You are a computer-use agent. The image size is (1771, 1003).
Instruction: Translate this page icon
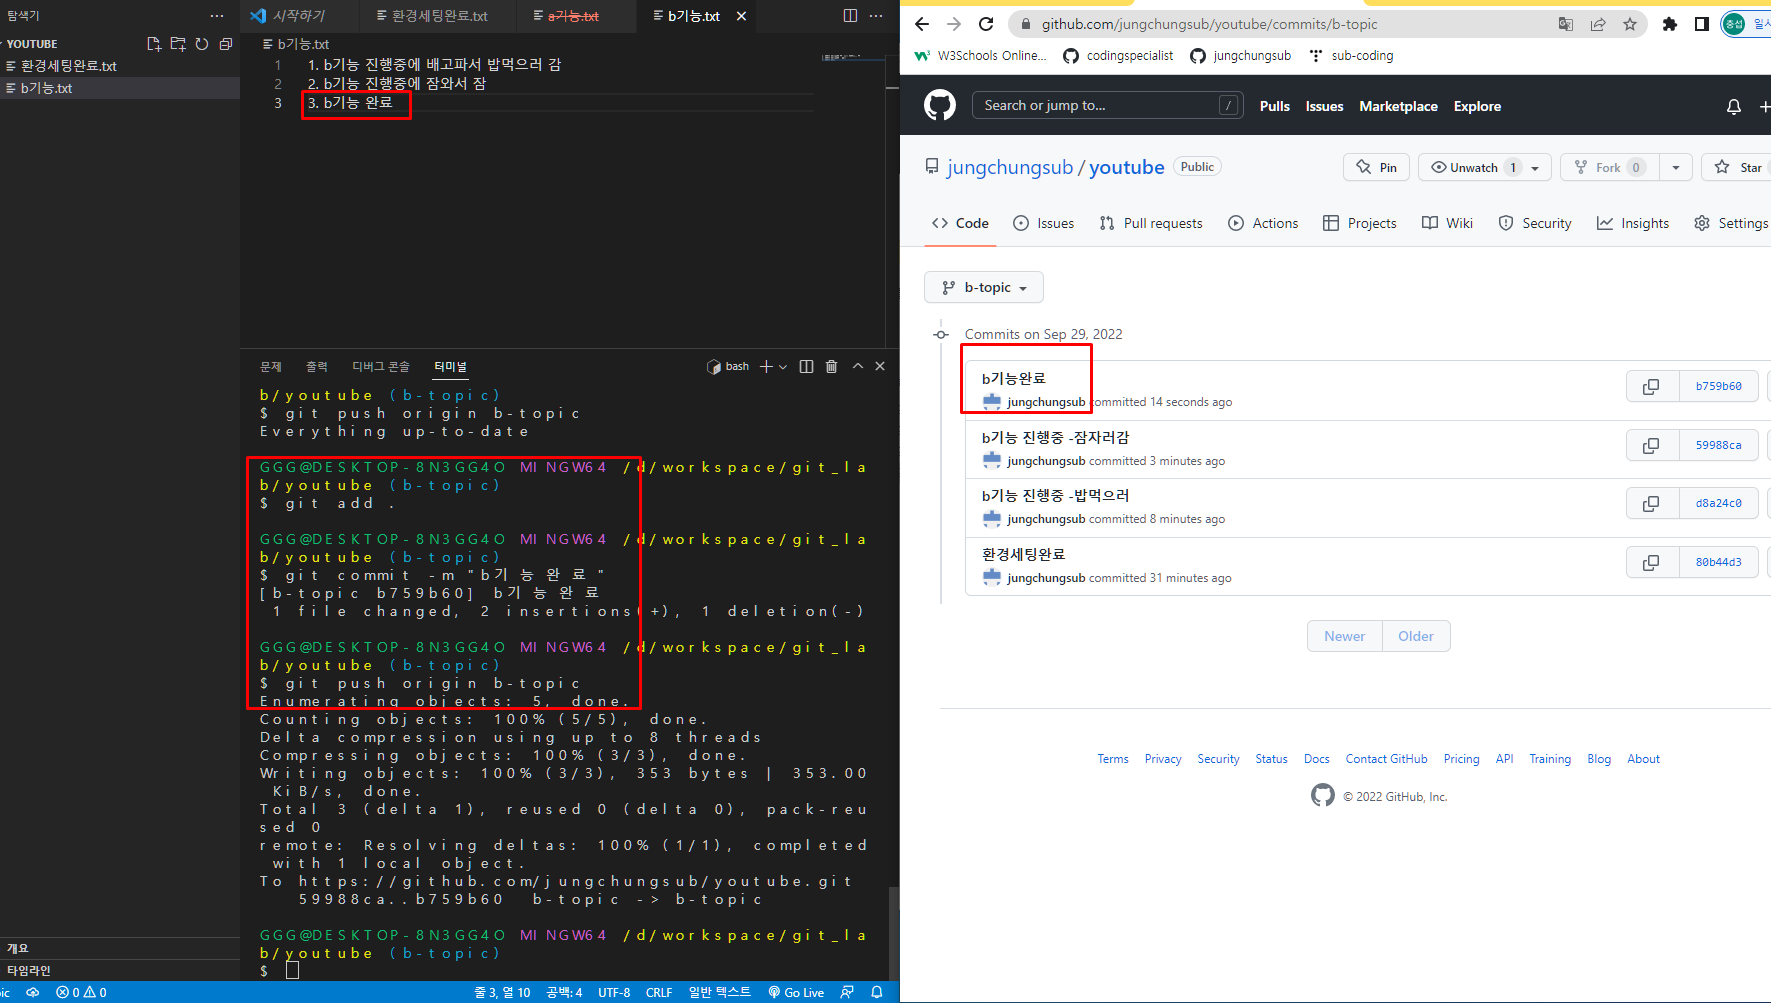click(x=1566, y=24)
